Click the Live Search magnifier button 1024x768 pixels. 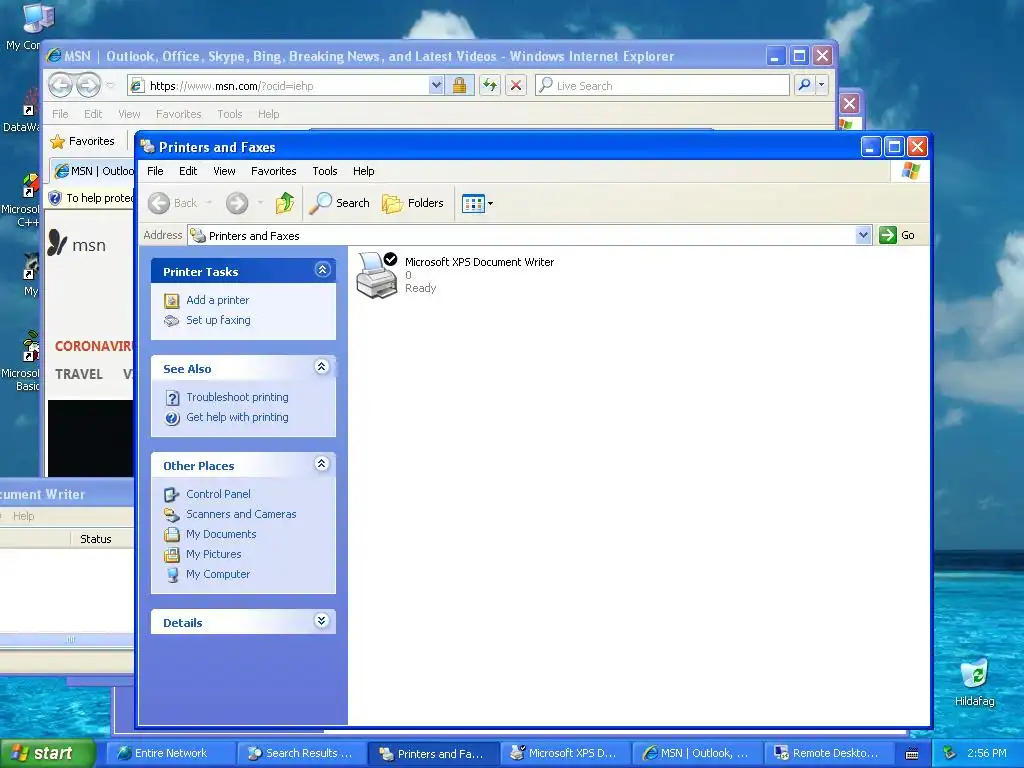pos(805,85)
